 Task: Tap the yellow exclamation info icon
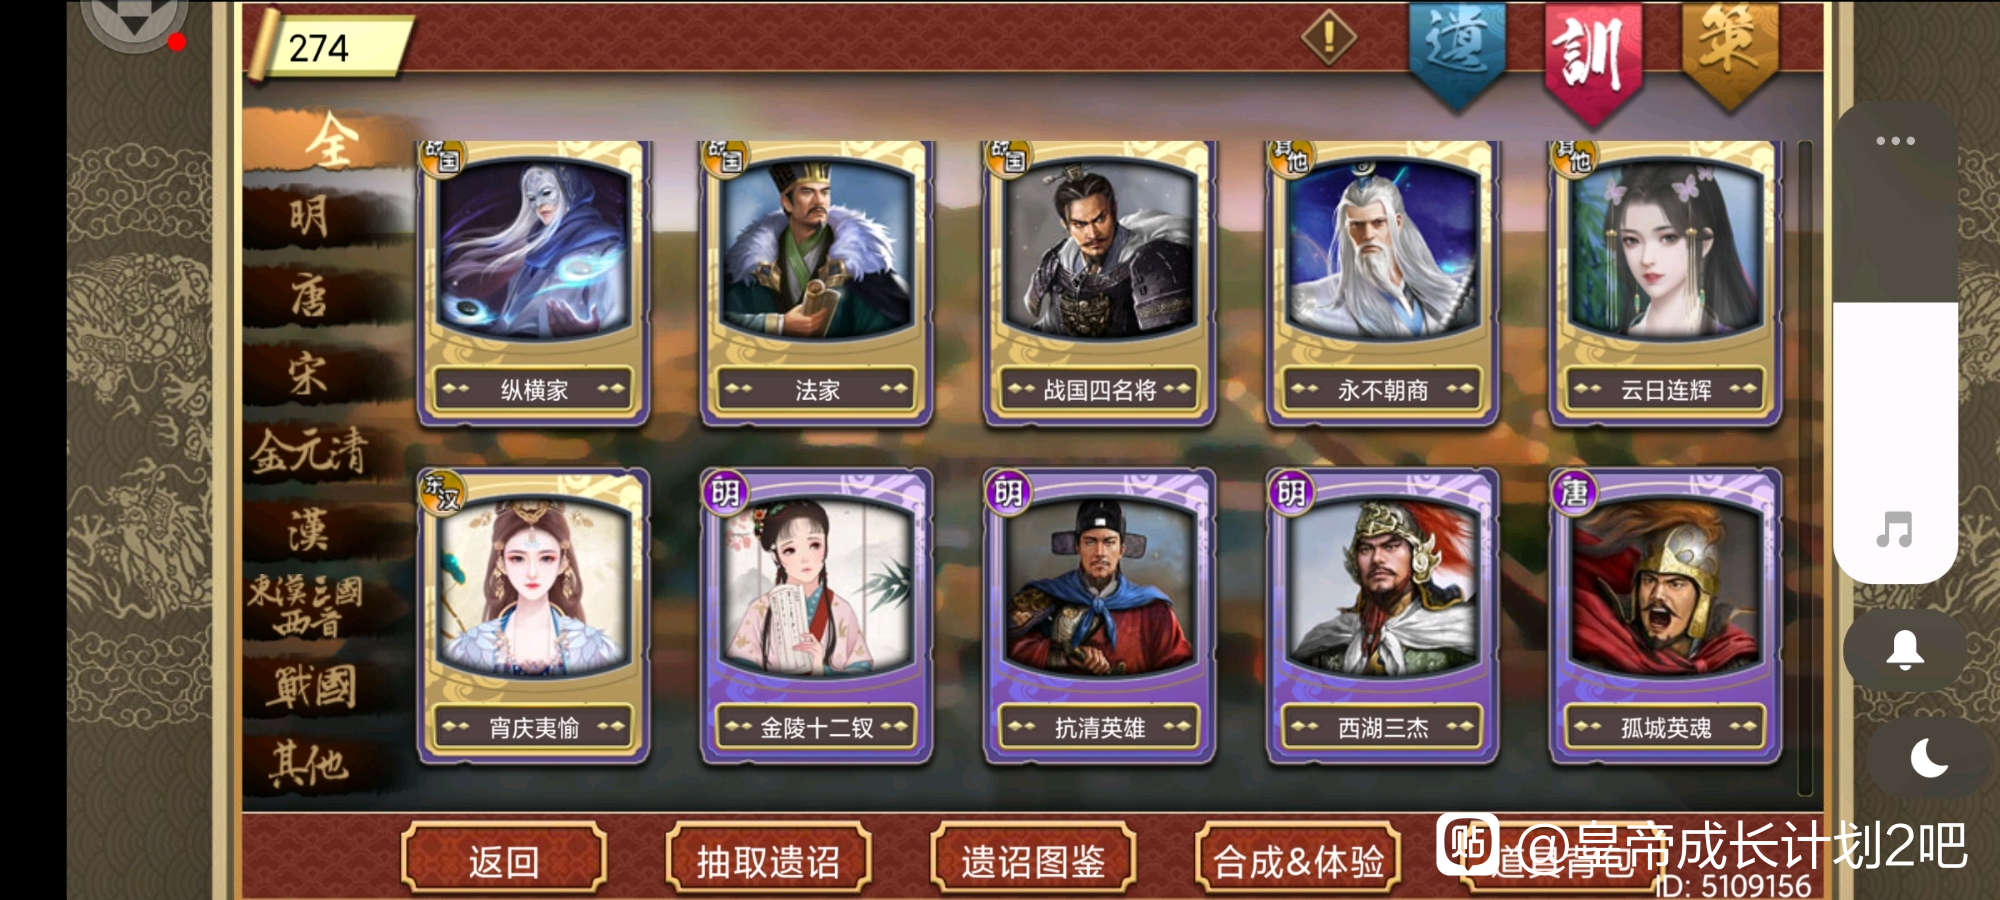[1329, 38]
